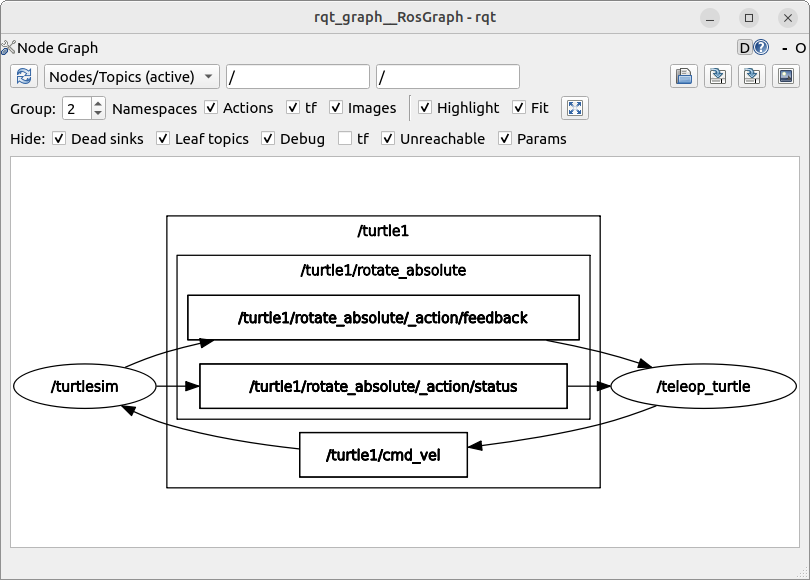Enable the unchecked tf checkbox in Hide row
This screenshot has height=580, width=810.
click(345, 139)
